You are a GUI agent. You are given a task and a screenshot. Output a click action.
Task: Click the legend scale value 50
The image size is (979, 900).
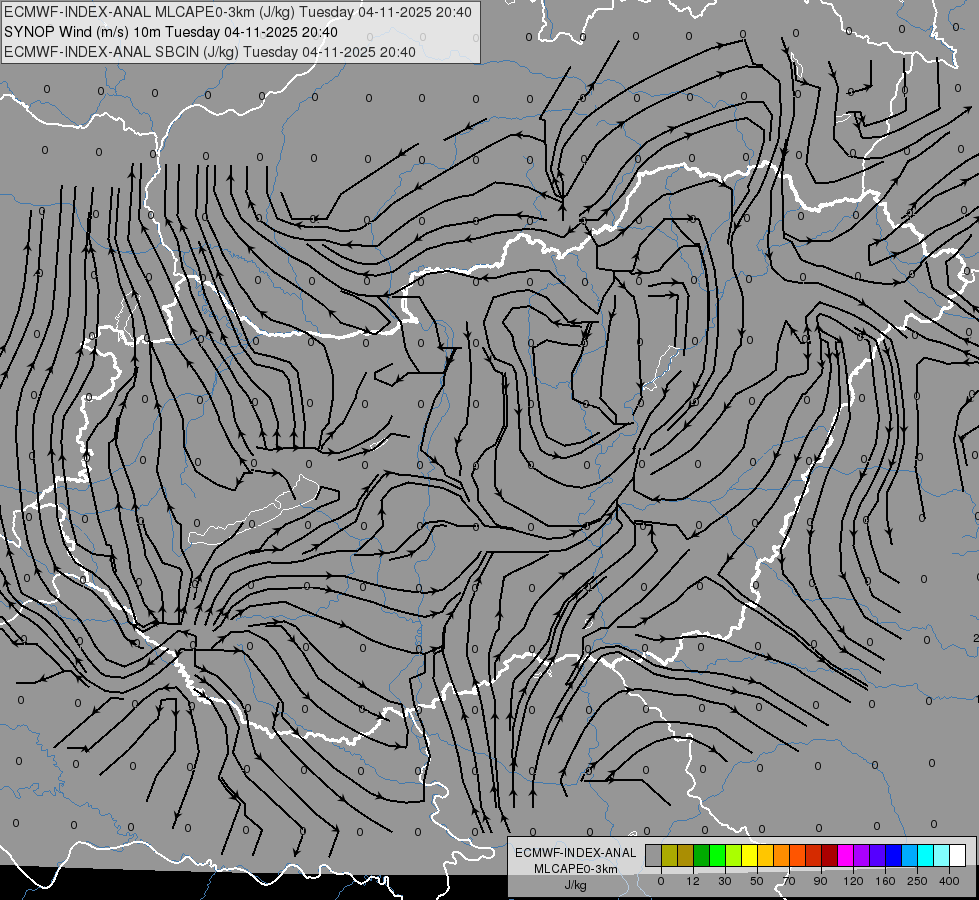(757, 881)
